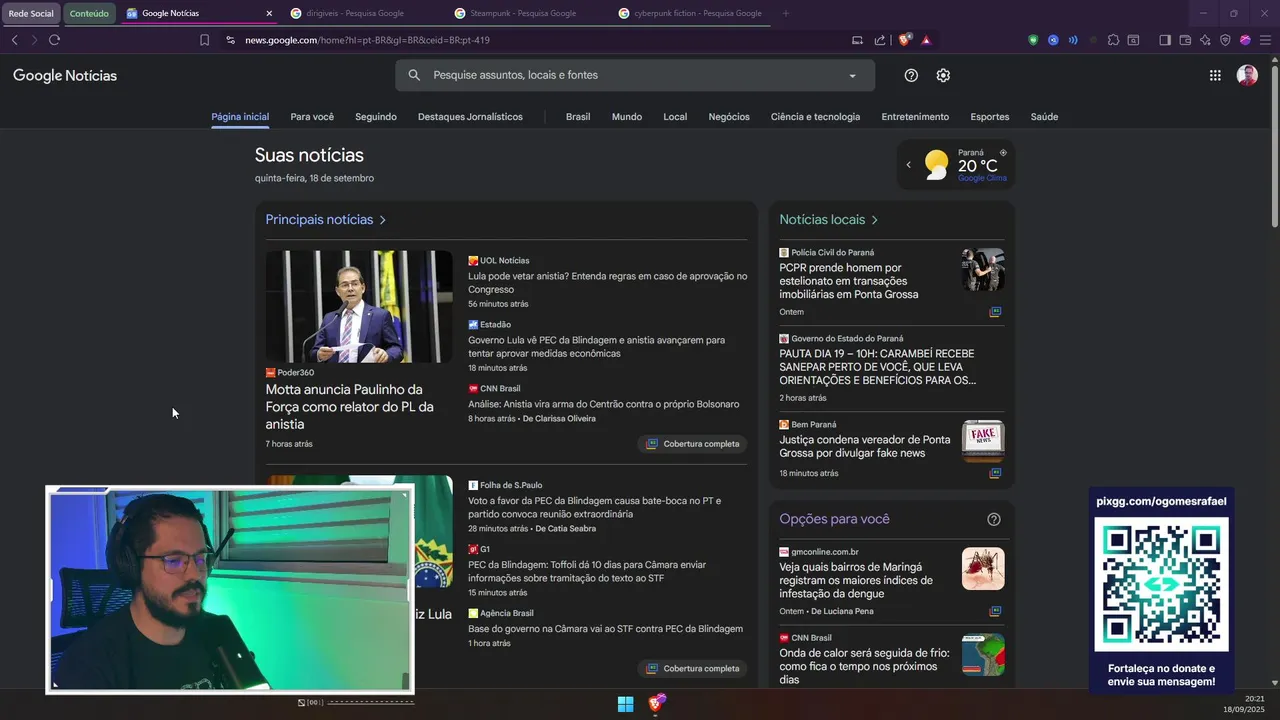This screenshot has height=720, width=1280.
Task: Open the Esportes section
Action: (990, 117)
